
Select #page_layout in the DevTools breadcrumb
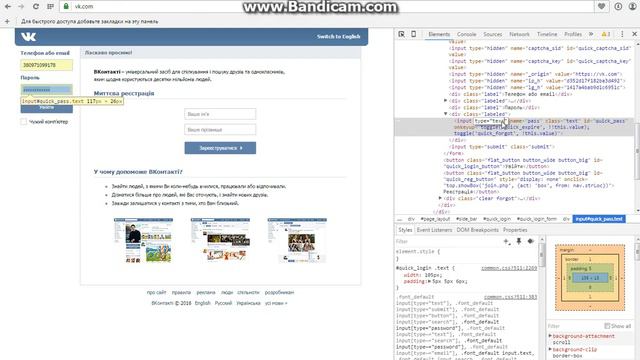[435, 219]
